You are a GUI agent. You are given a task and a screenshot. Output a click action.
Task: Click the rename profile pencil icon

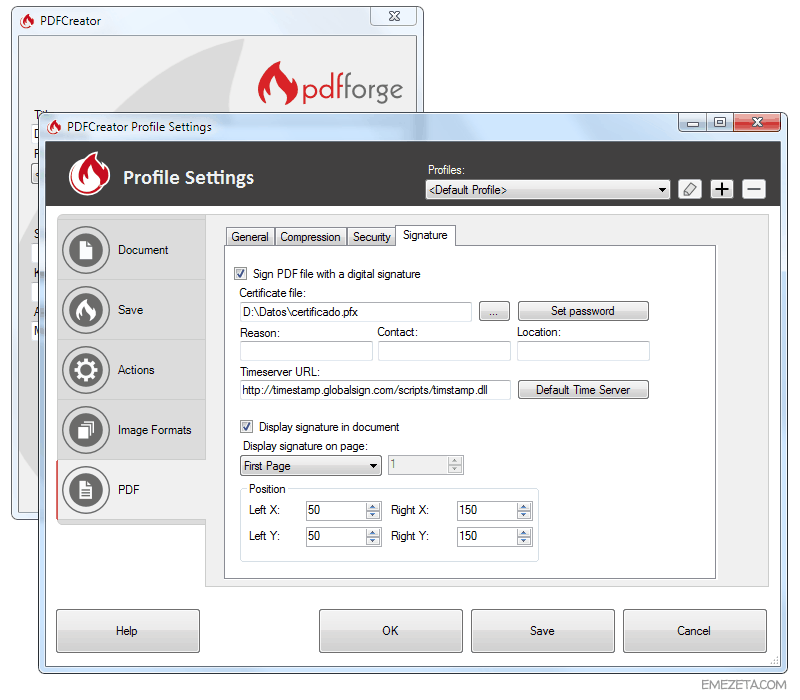point(690,189)
